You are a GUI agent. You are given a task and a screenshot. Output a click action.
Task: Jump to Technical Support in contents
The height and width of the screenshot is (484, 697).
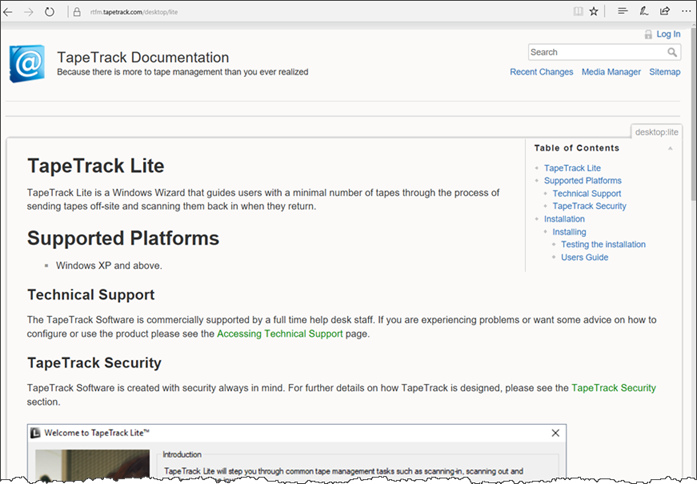[x=587, y=193]
